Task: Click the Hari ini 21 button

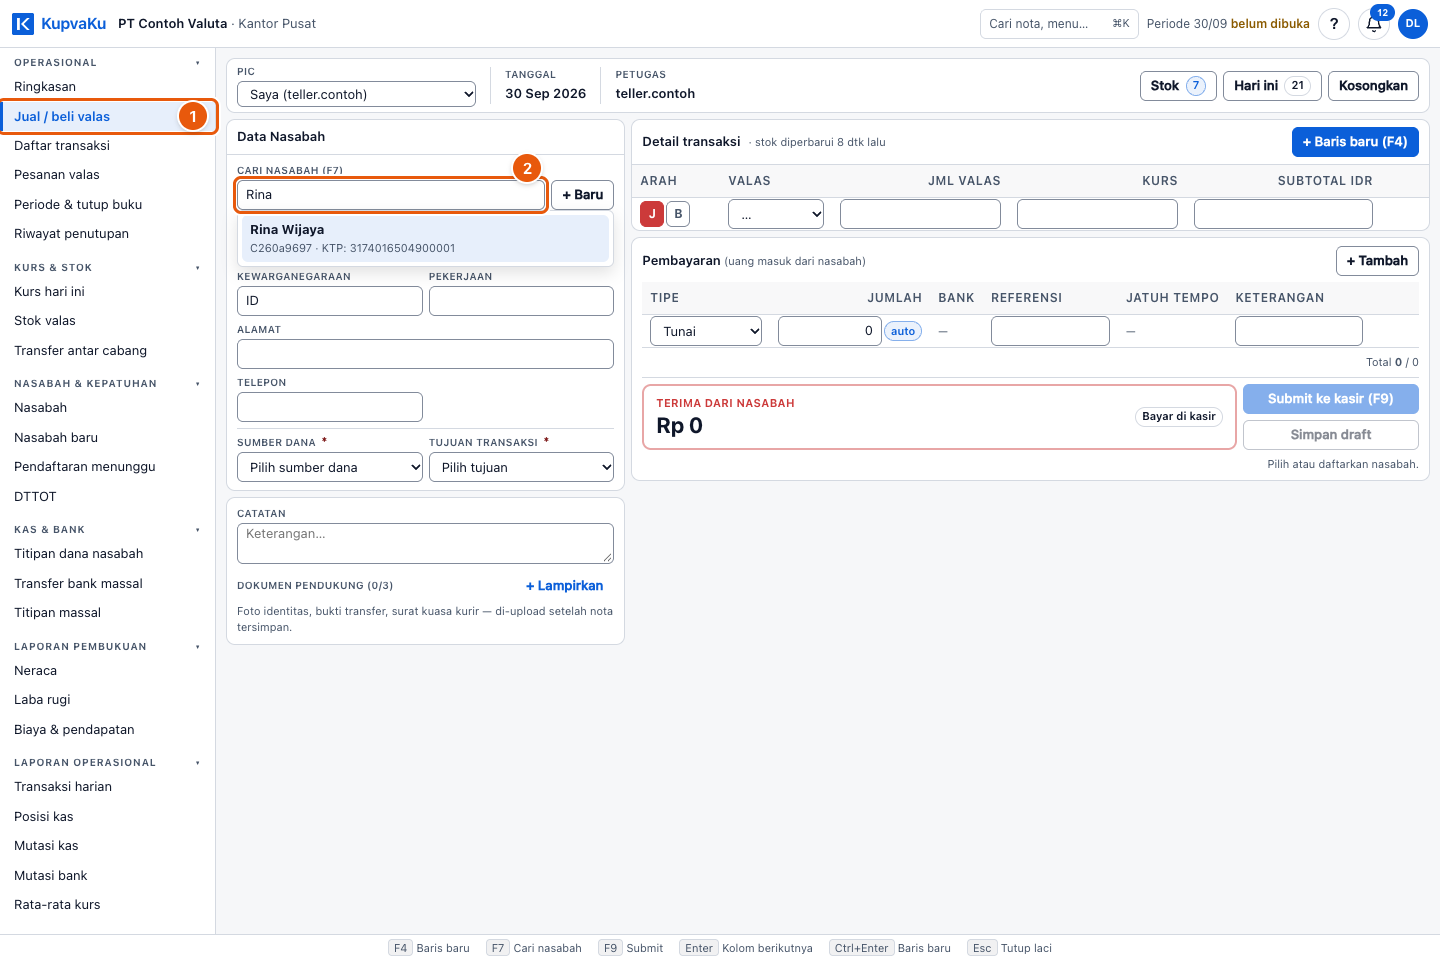Action: coord(1272,86)
